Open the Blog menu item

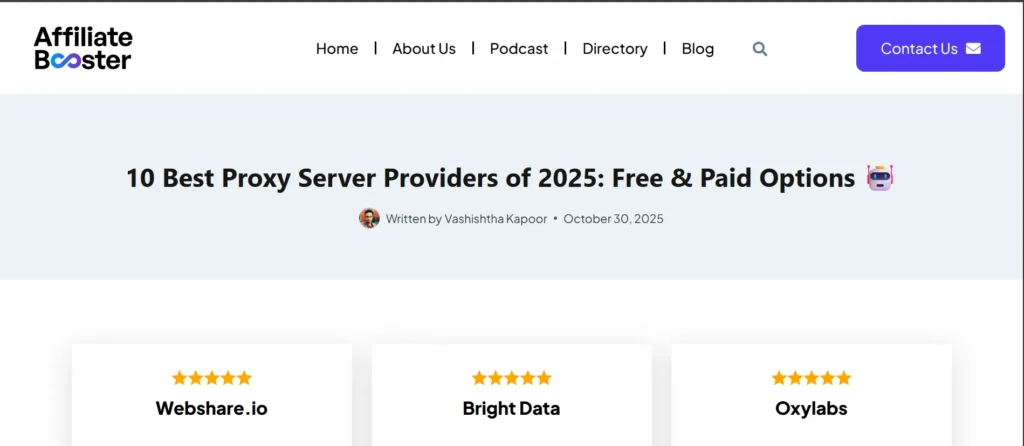(x=697, y=49)
